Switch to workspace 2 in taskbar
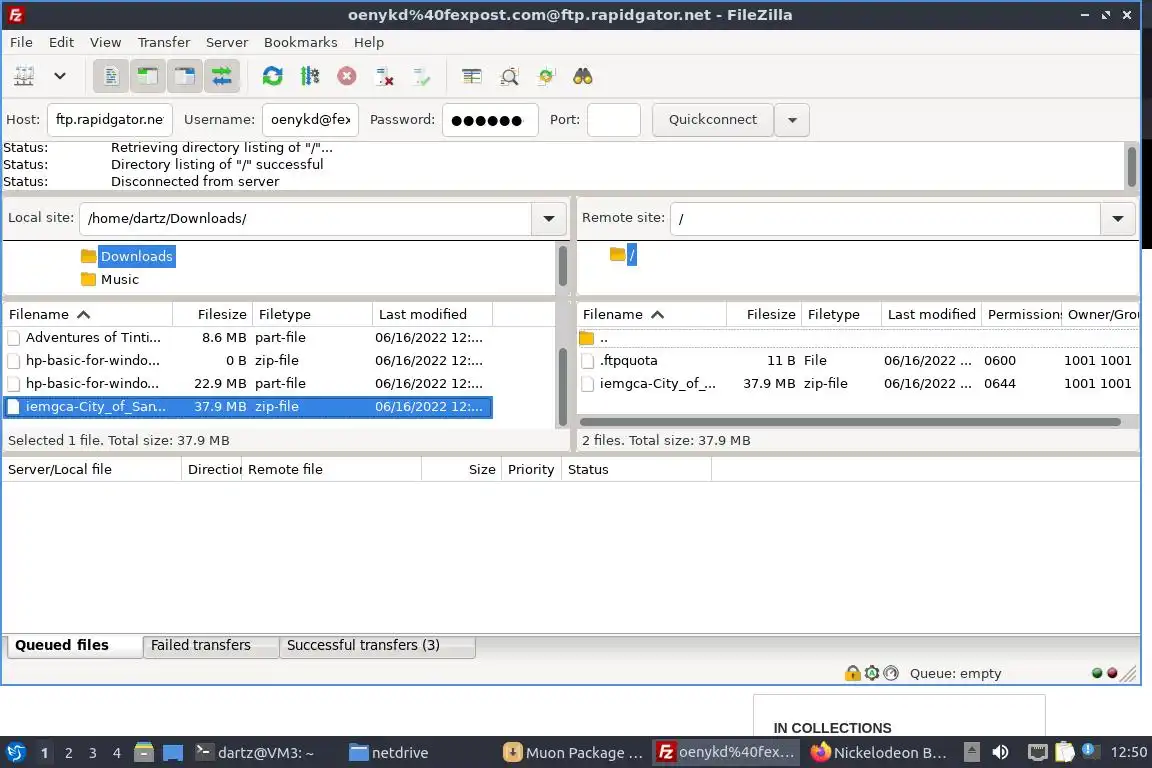The height and width of the screenshot is (768, 1152). click(68, 753)
